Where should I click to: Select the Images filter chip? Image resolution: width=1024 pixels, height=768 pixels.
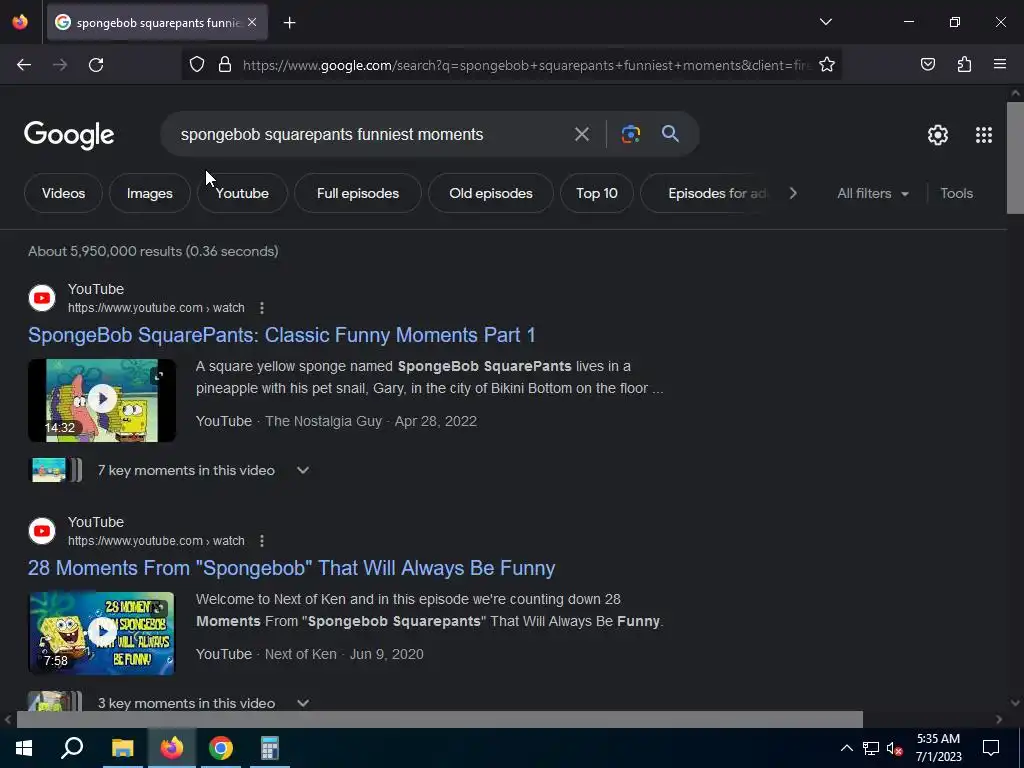point(150,193)
